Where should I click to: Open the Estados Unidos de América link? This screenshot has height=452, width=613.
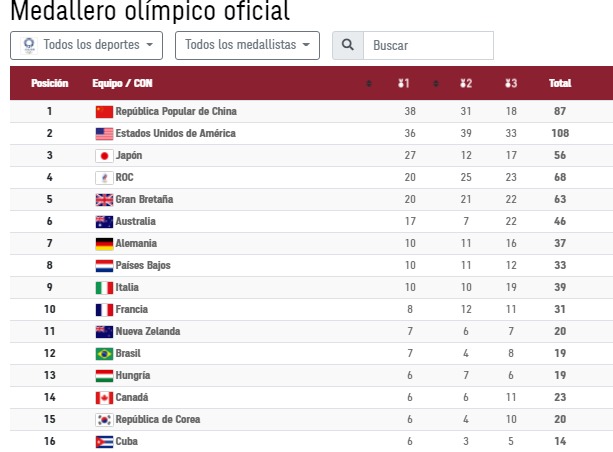click(176, 133)
